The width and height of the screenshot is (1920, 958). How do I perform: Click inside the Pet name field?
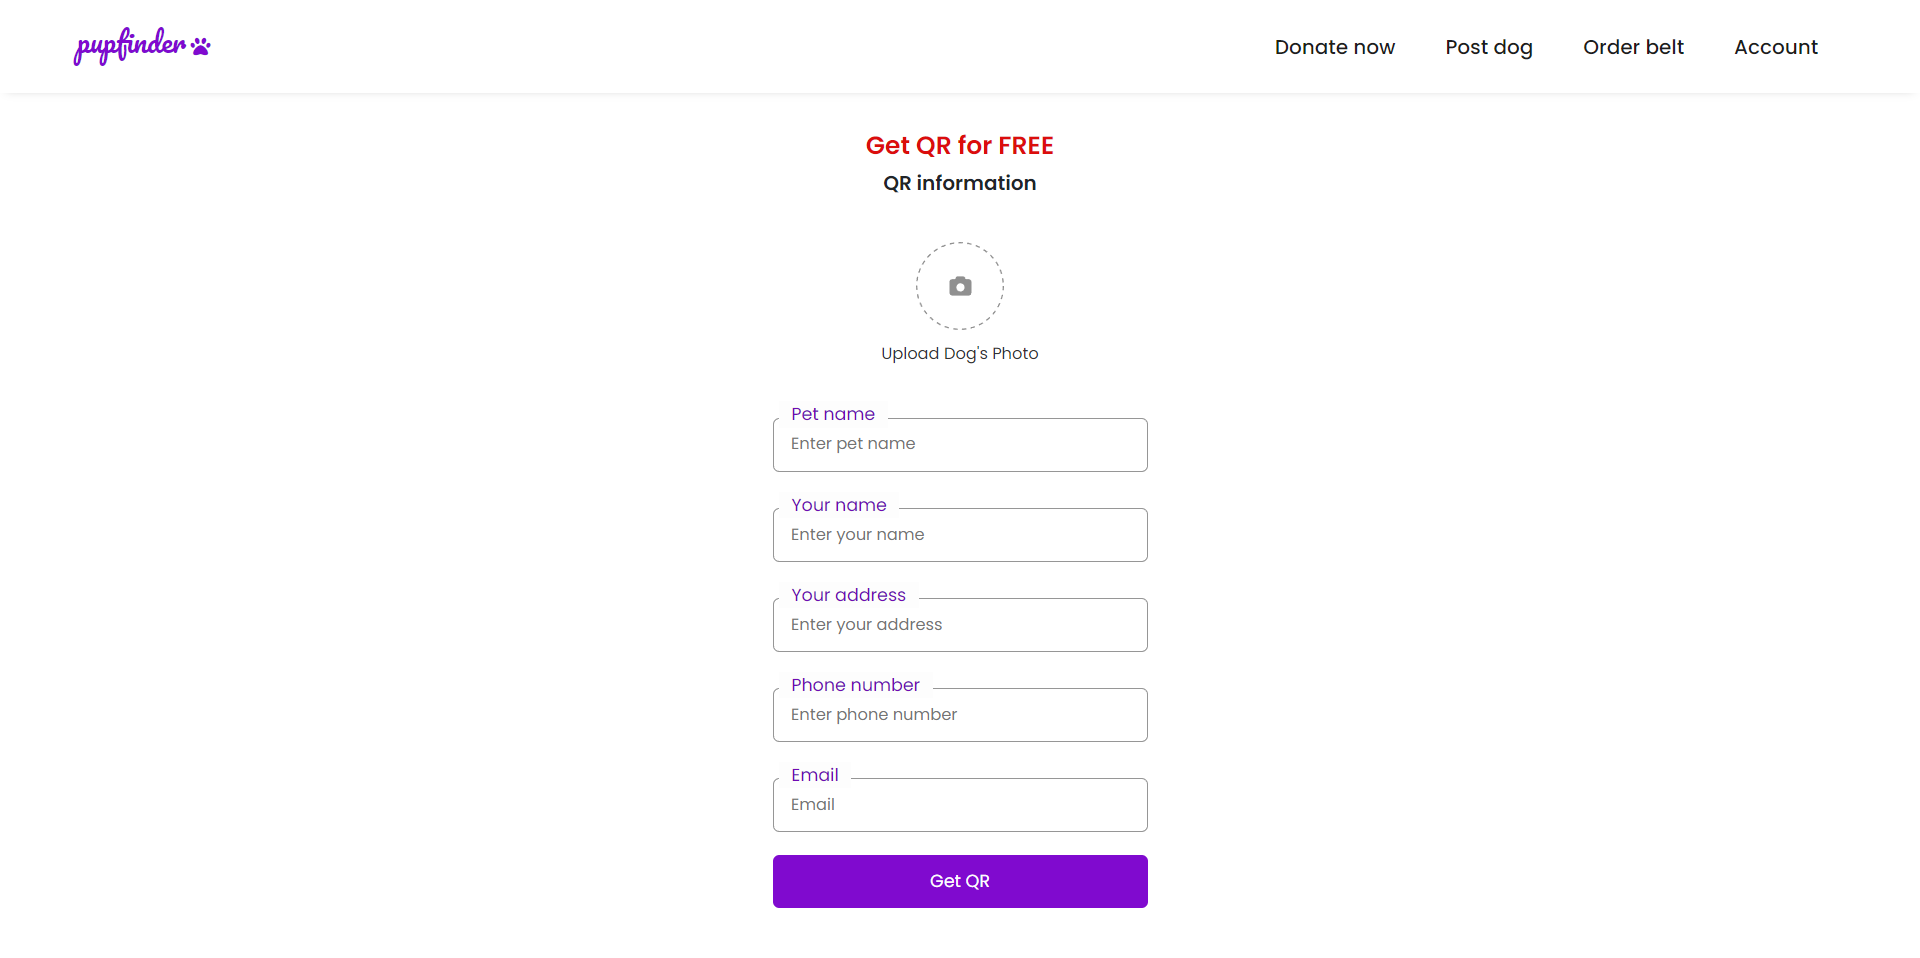(959, 444)
